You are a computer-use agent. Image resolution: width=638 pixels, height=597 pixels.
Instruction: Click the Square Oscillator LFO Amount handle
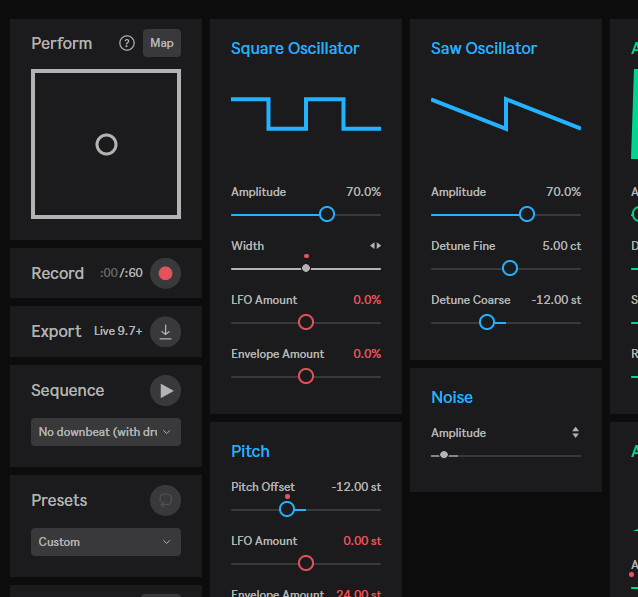point(306,322)
